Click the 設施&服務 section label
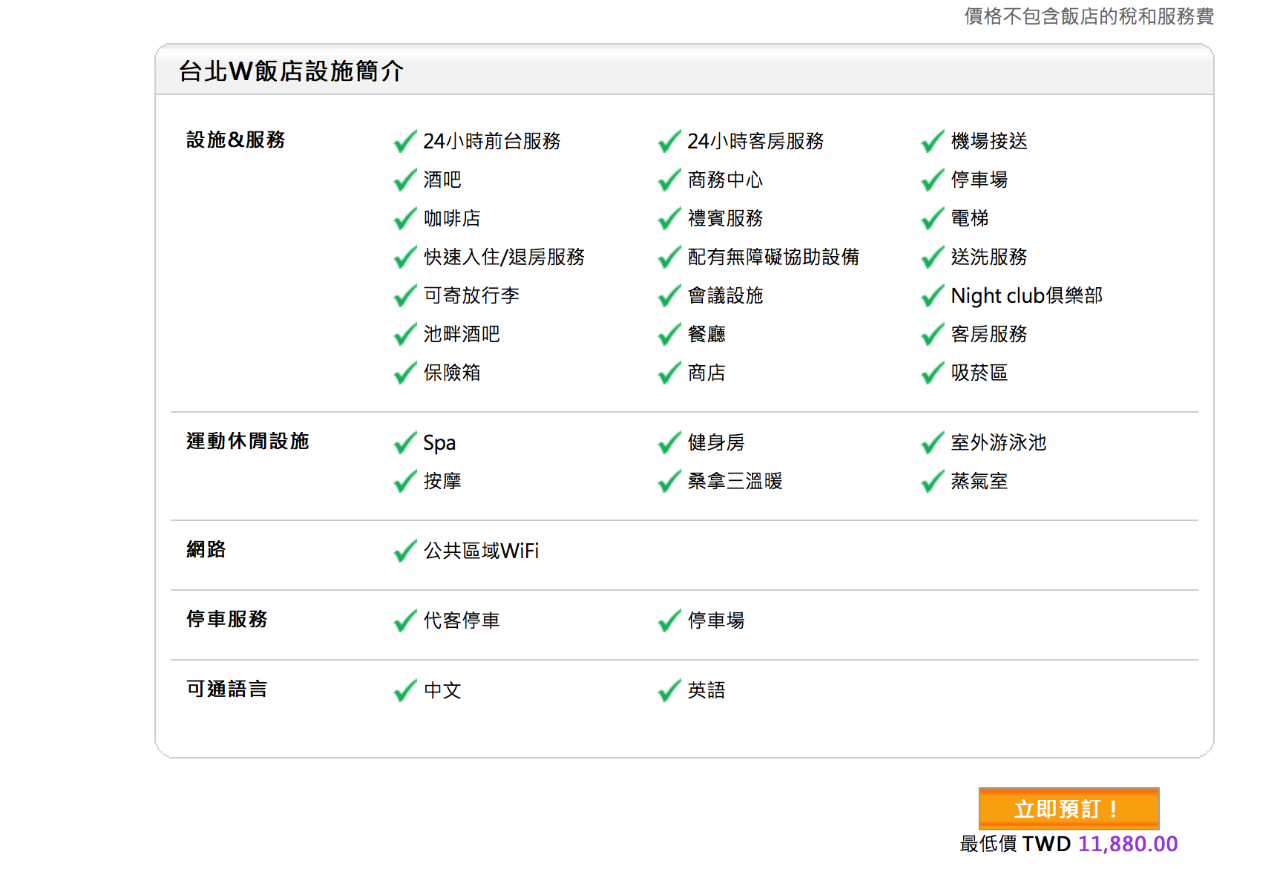The image size is (1280, 869). [236, 140]
